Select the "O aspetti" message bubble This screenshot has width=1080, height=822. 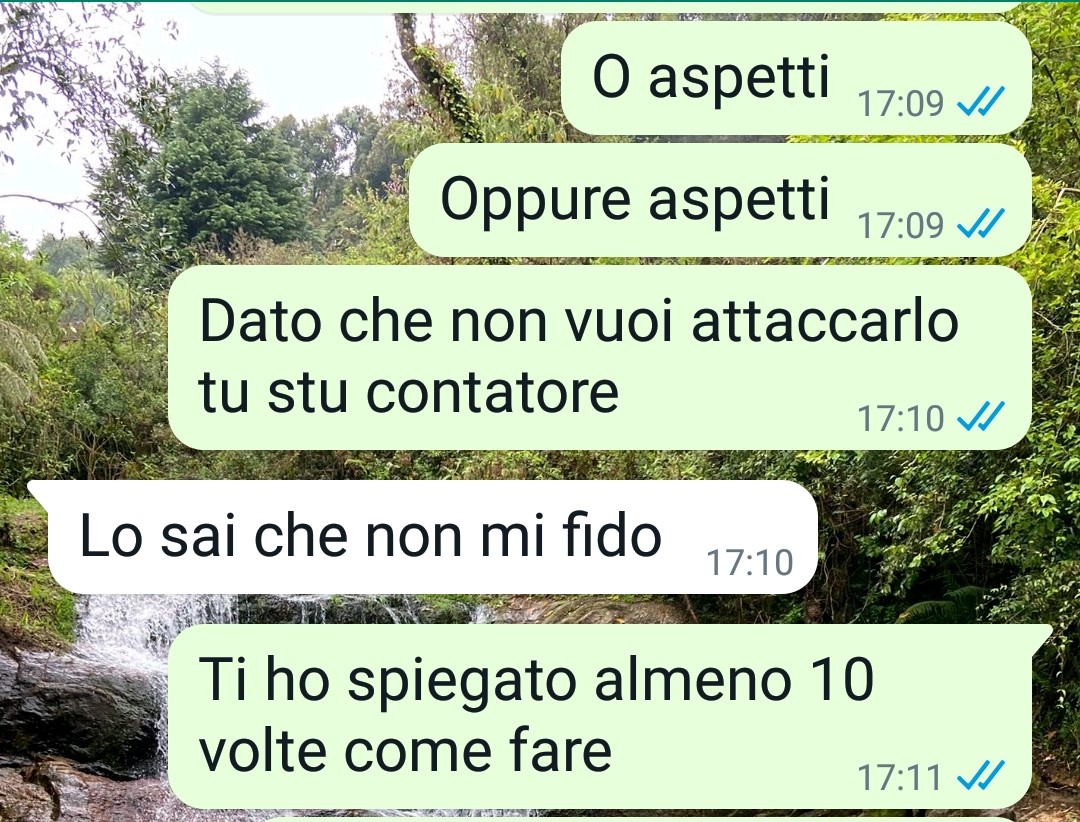tap(796, 78)
